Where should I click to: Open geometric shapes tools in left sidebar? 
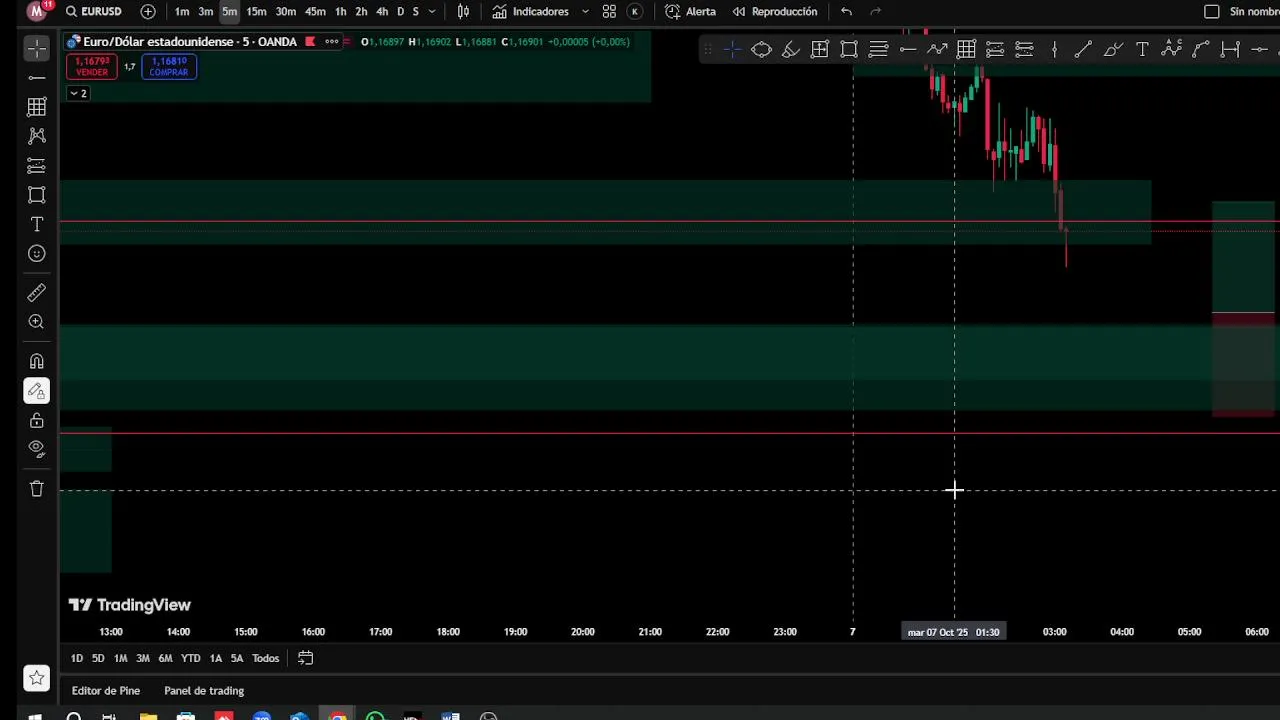point(37,195)
